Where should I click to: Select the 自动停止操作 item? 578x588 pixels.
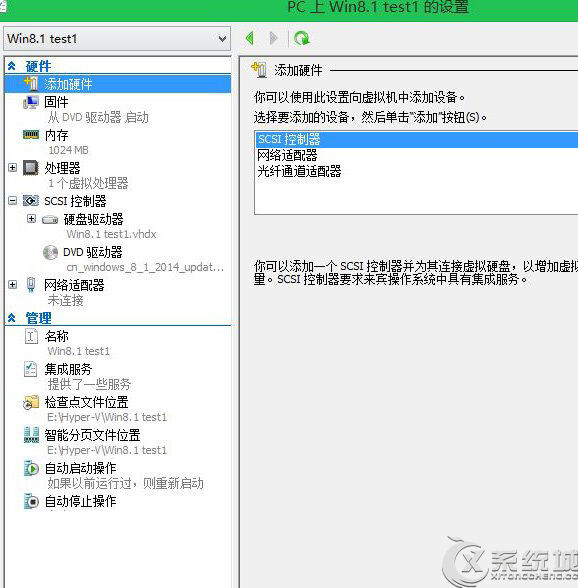(80, 501)
